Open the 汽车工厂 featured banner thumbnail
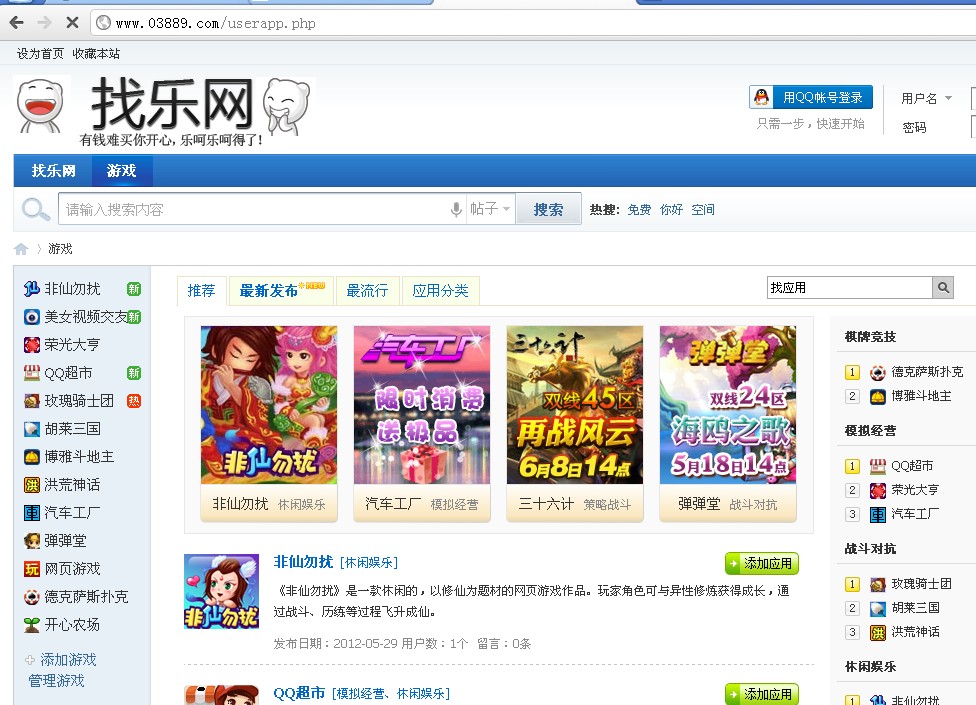 click(x=422, y=405)
